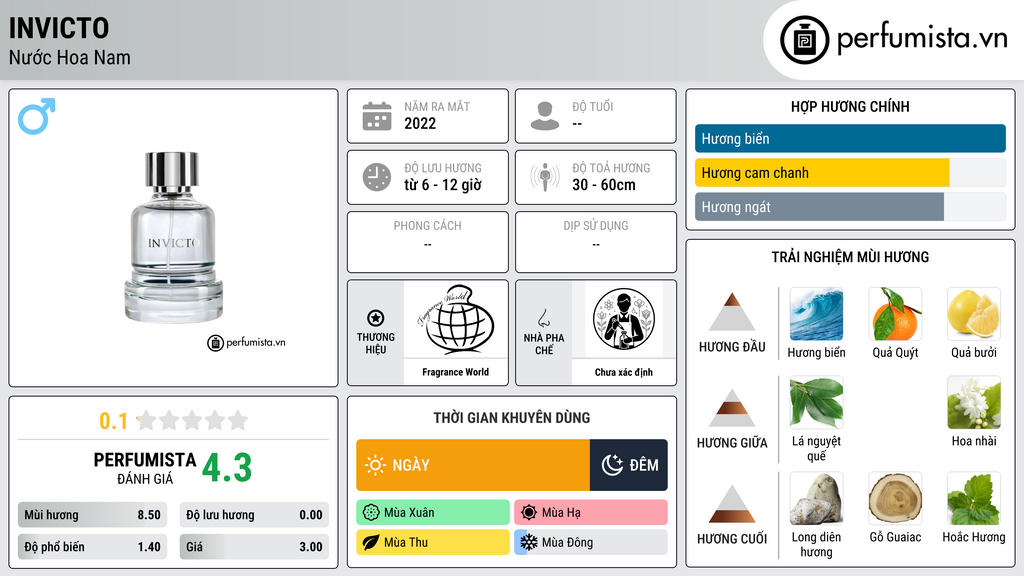Click the Trải nghiệm mùi hương heading
The image size is (1024, 576).
(x=850, y=257)
